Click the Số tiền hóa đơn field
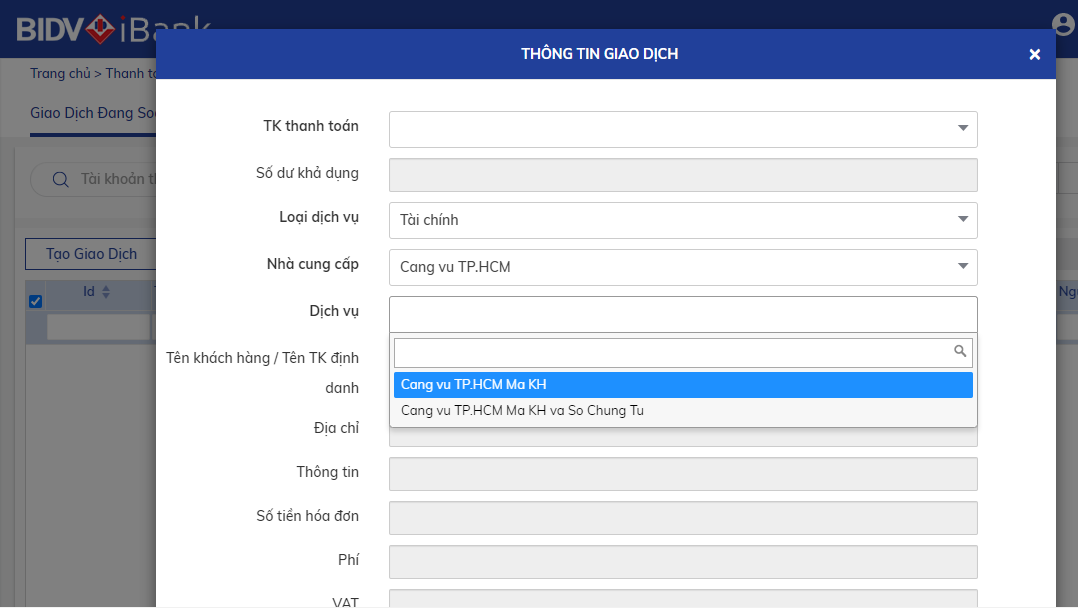 click(682, 518)
